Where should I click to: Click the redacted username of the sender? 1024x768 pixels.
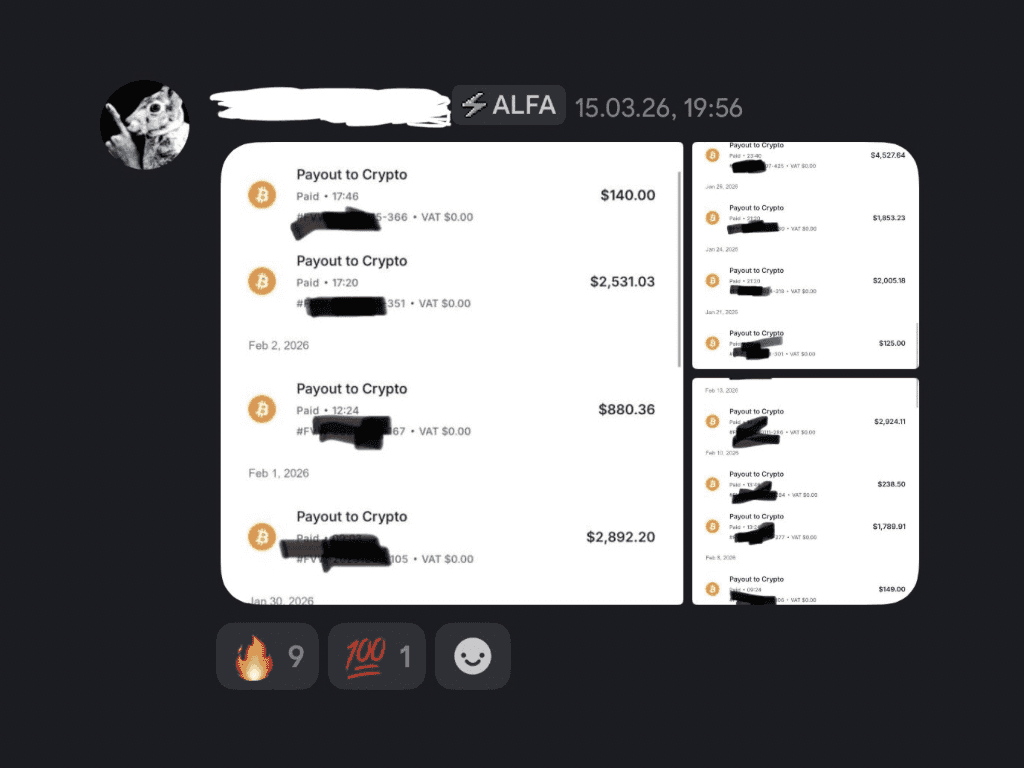(330, 106)
